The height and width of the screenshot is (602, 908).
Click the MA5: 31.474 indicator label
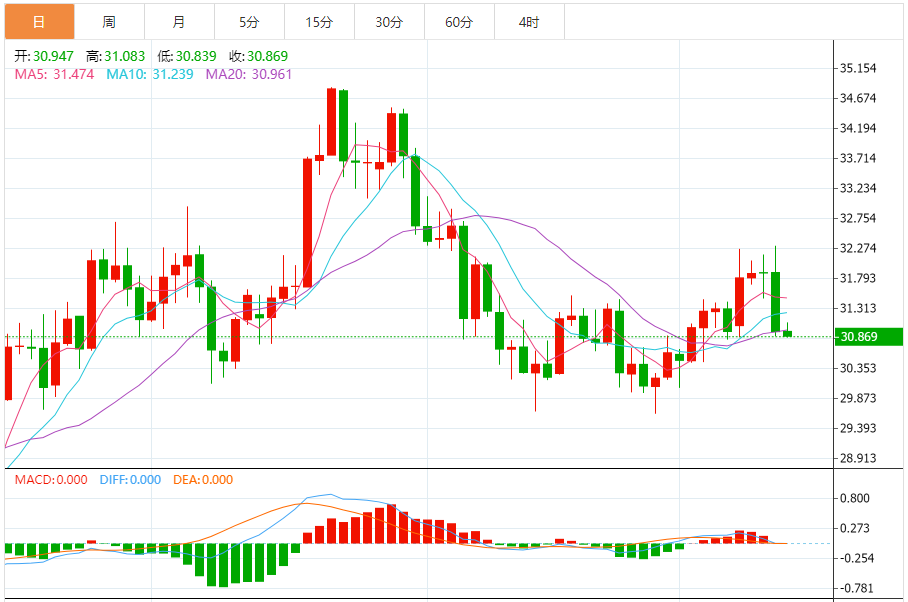click(x=54, y=74)
